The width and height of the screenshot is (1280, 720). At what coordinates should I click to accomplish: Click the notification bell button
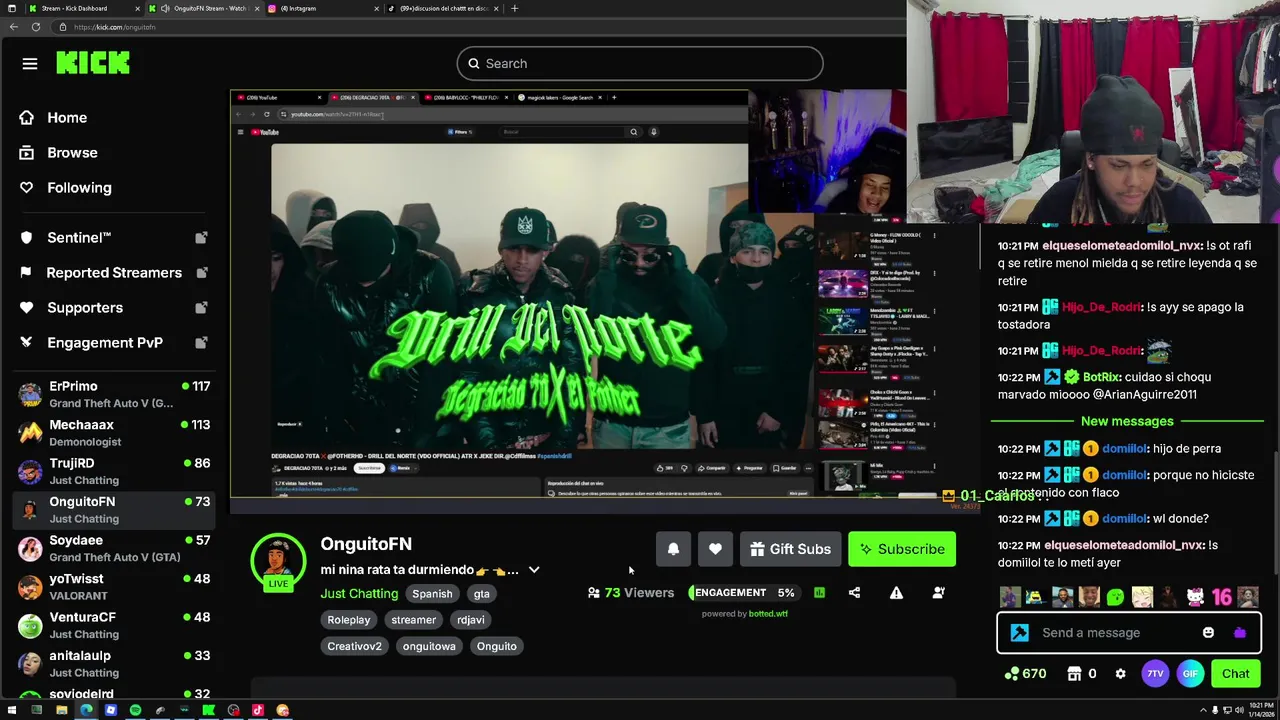pos(673,549)
